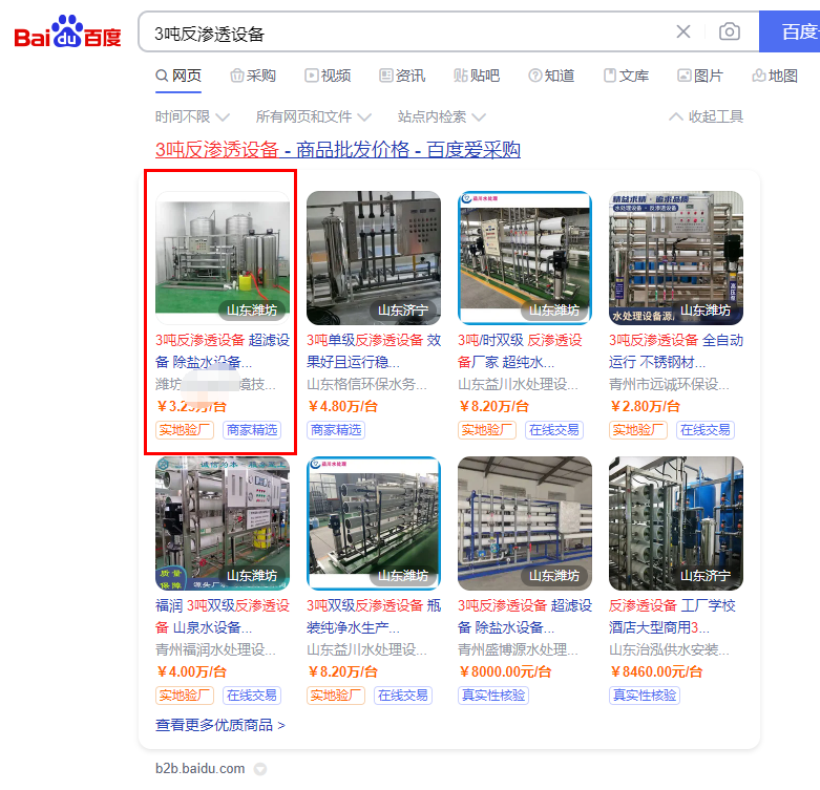Open the 视频 video tab
The image size is (820, 790).
point(328,76)
